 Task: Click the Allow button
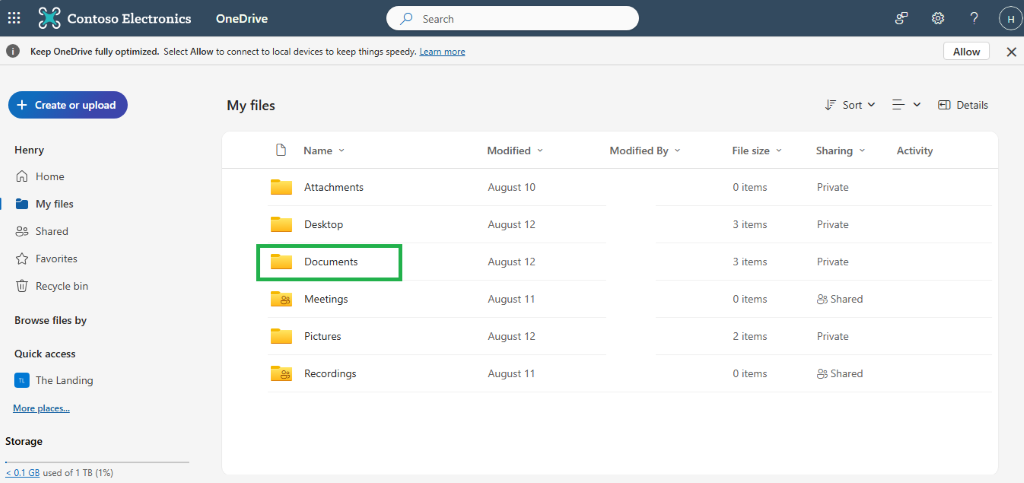coord(966,52)
